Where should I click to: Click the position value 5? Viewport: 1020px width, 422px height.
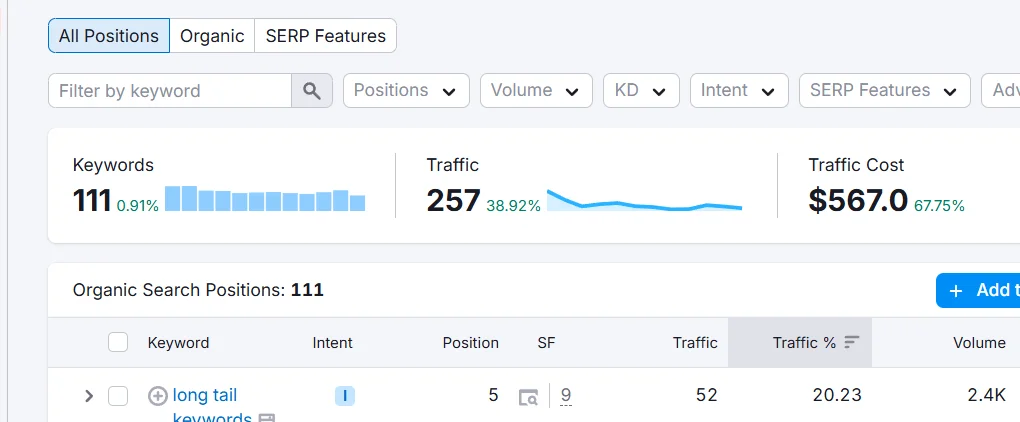point(493,395)
